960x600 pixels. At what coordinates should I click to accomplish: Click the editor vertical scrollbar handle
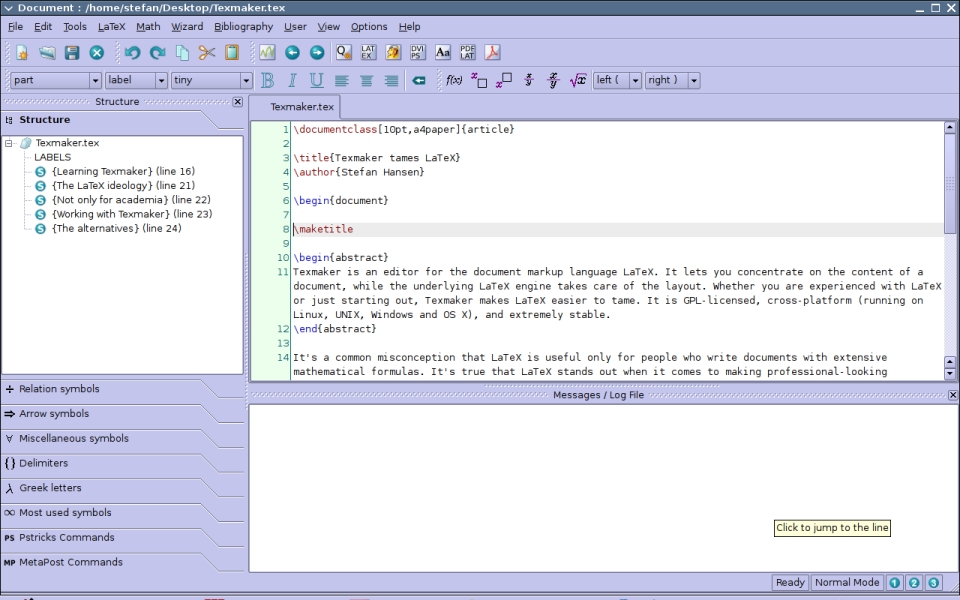[950, 184]
